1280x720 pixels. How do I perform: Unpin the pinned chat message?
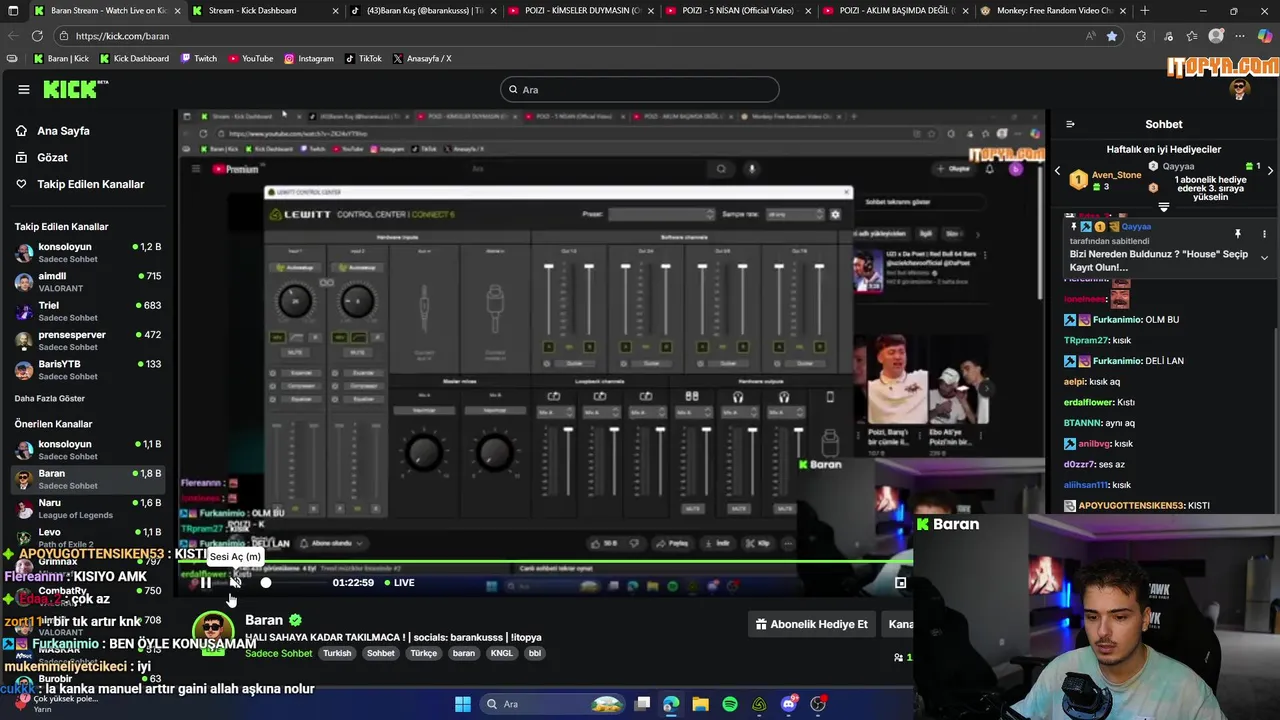1238,234
